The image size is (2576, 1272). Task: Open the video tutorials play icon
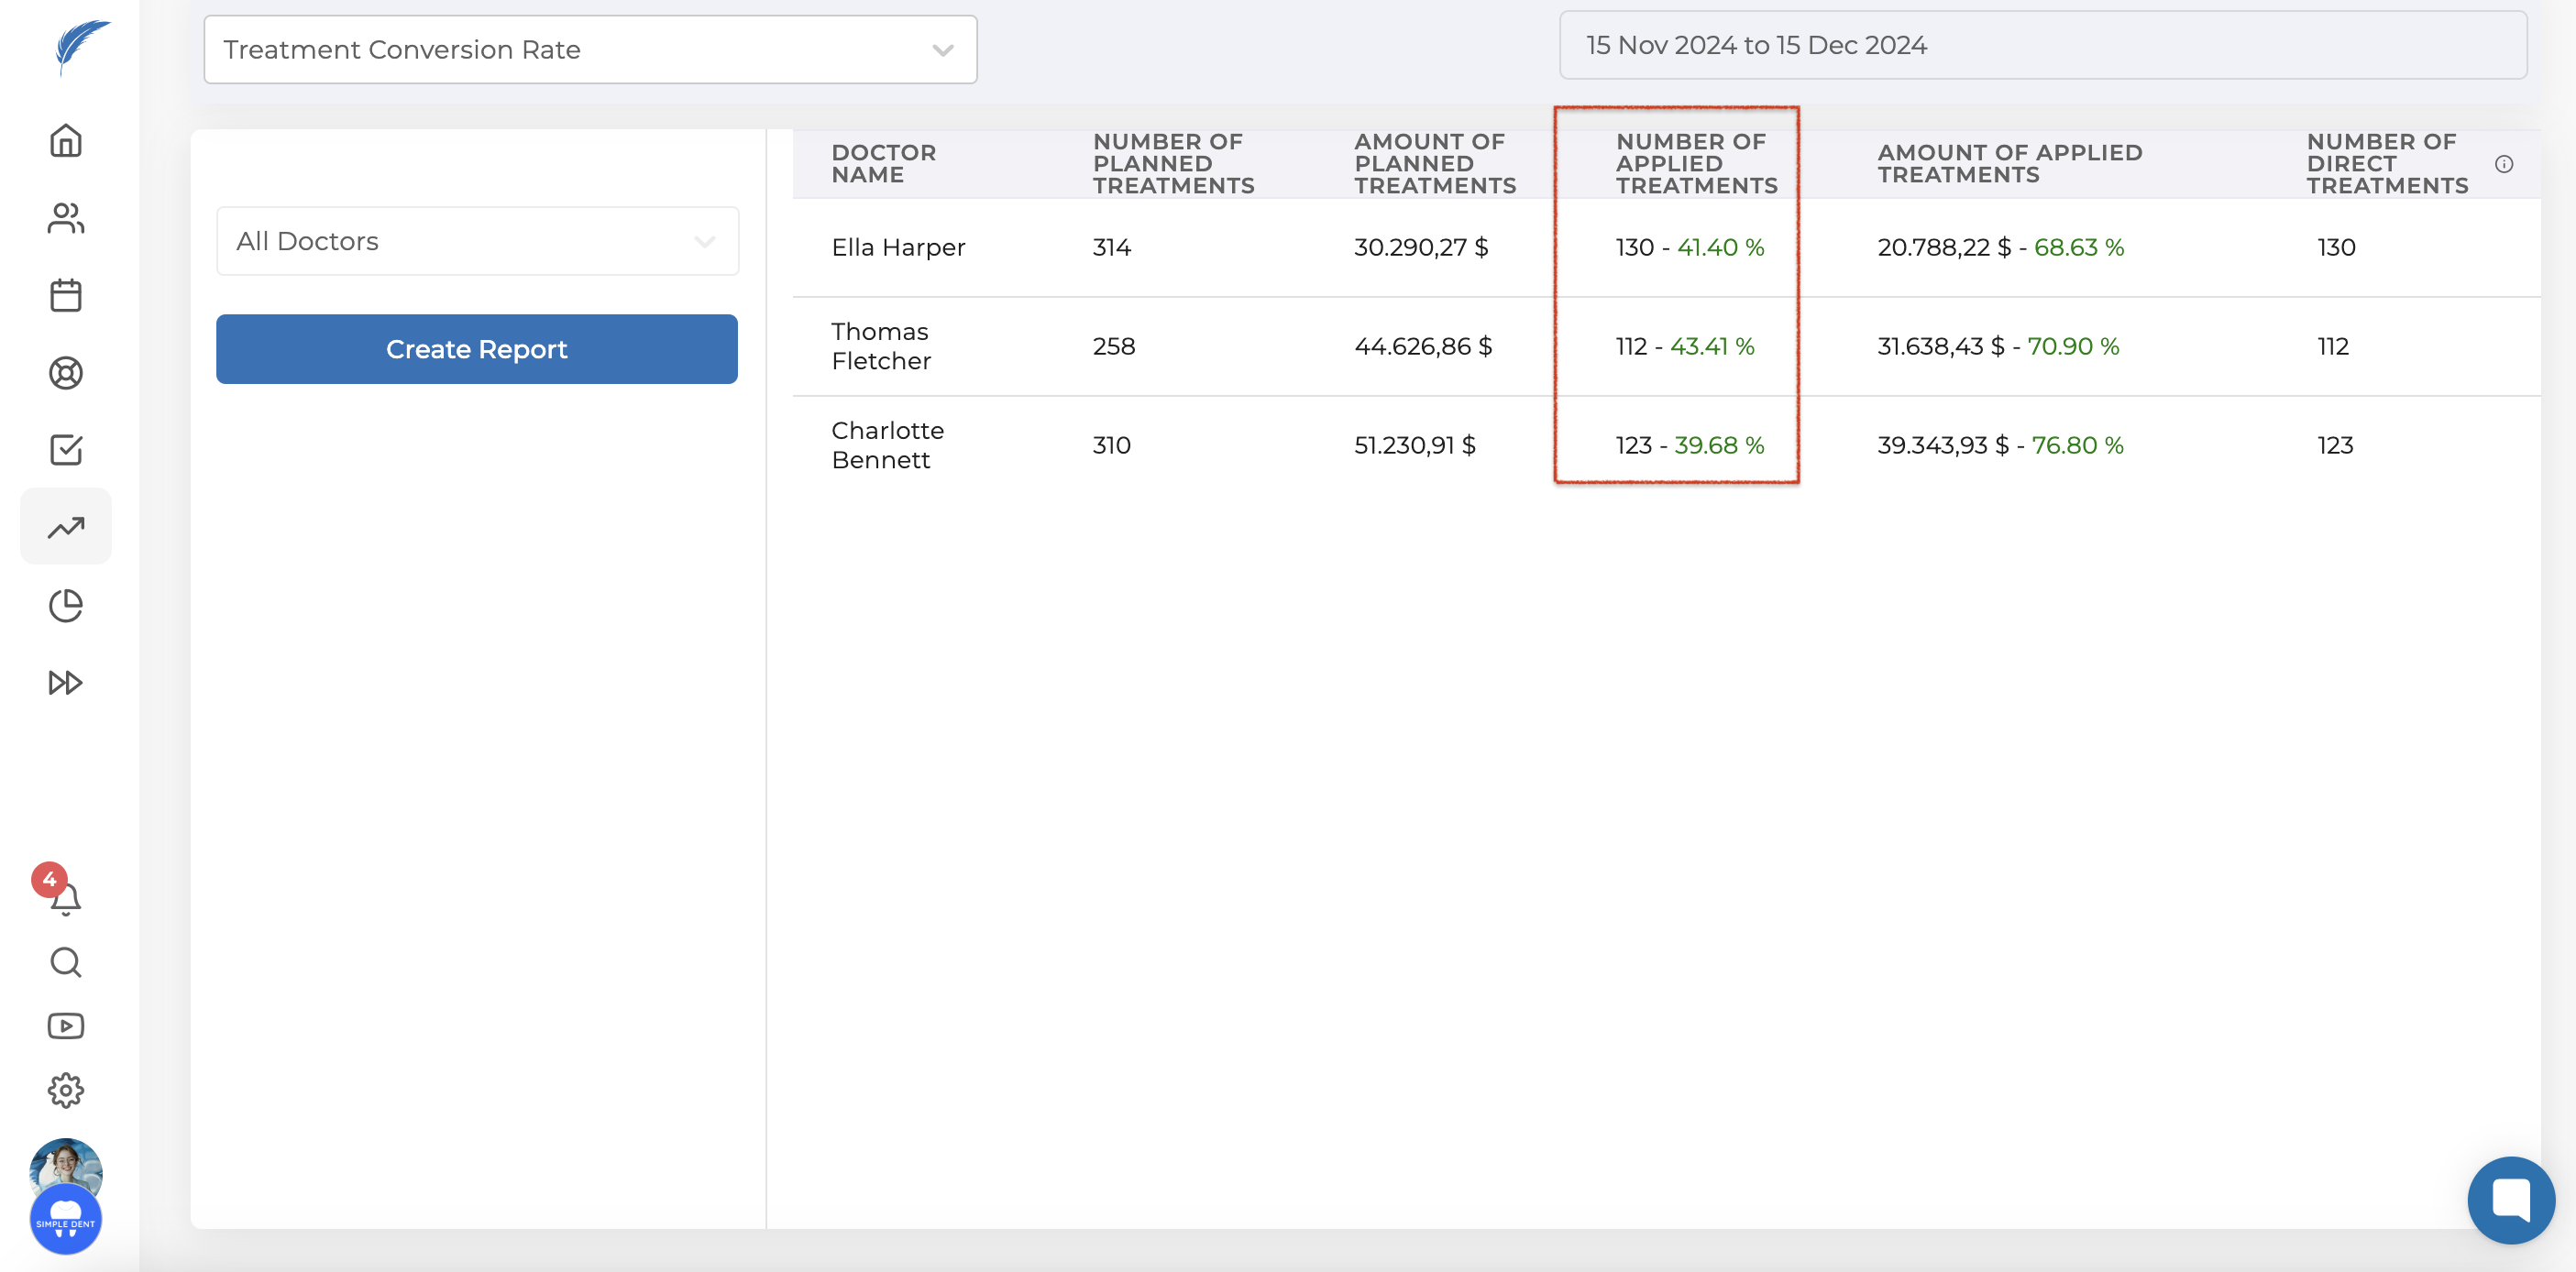click(x=66, y=1026)
